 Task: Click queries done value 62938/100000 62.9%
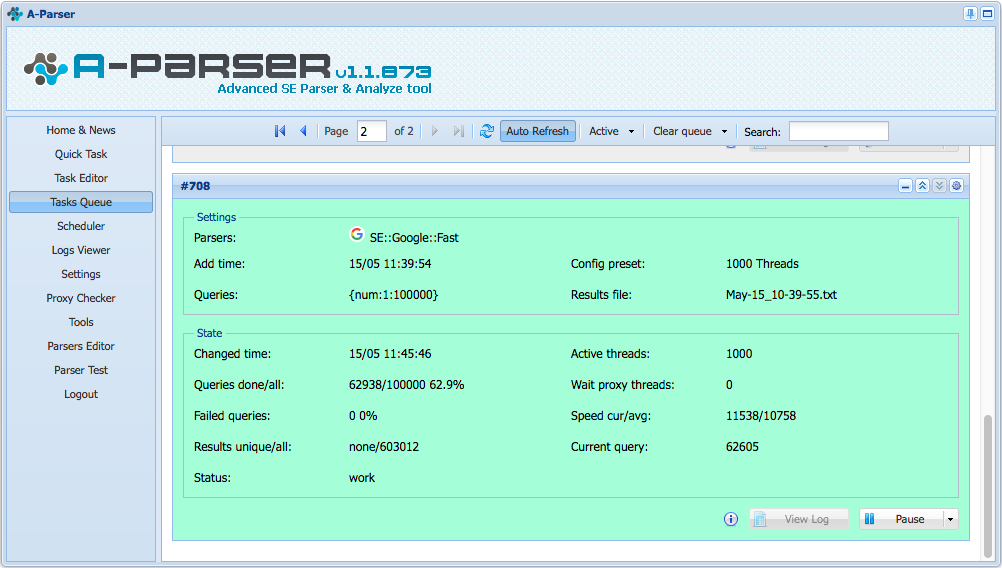click(406, 385)
